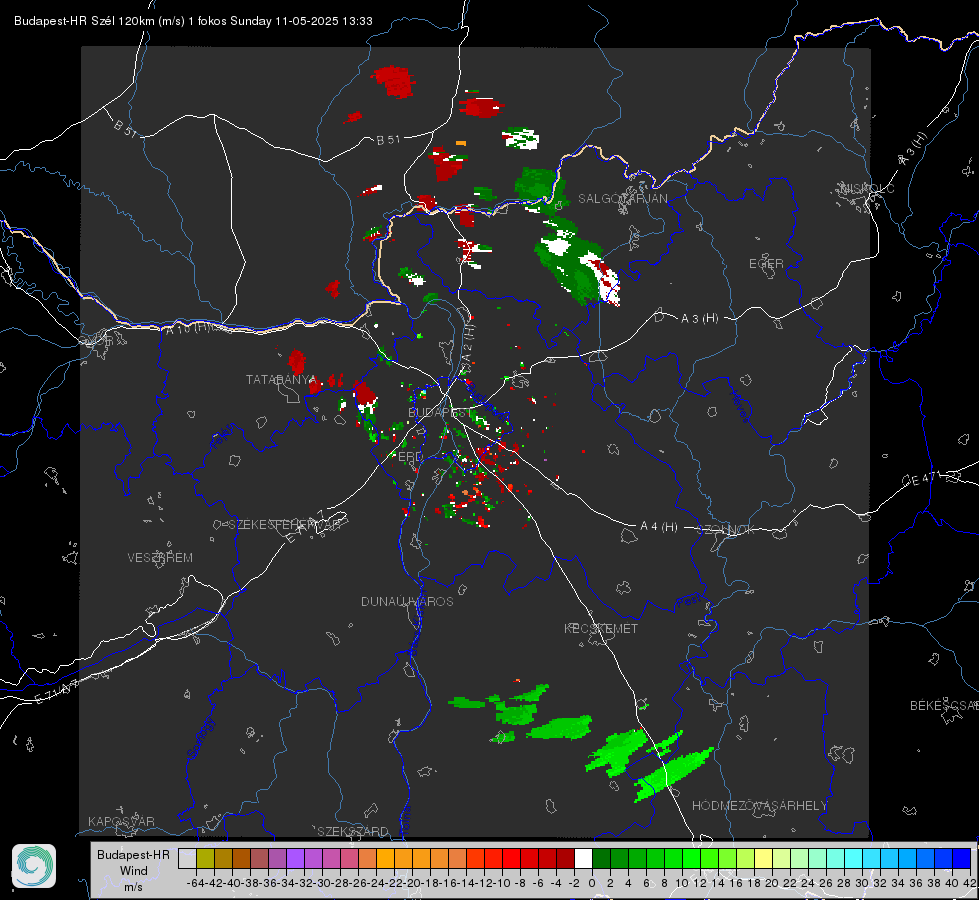Click the MISKOLC city label
The width and height of the screenshot is (979, 900).
[x=867, y=188]
